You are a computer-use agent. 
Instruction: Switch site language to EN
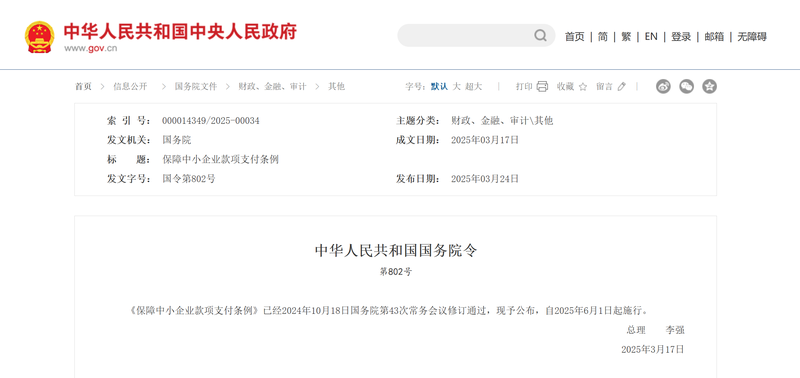pos(651,37)
